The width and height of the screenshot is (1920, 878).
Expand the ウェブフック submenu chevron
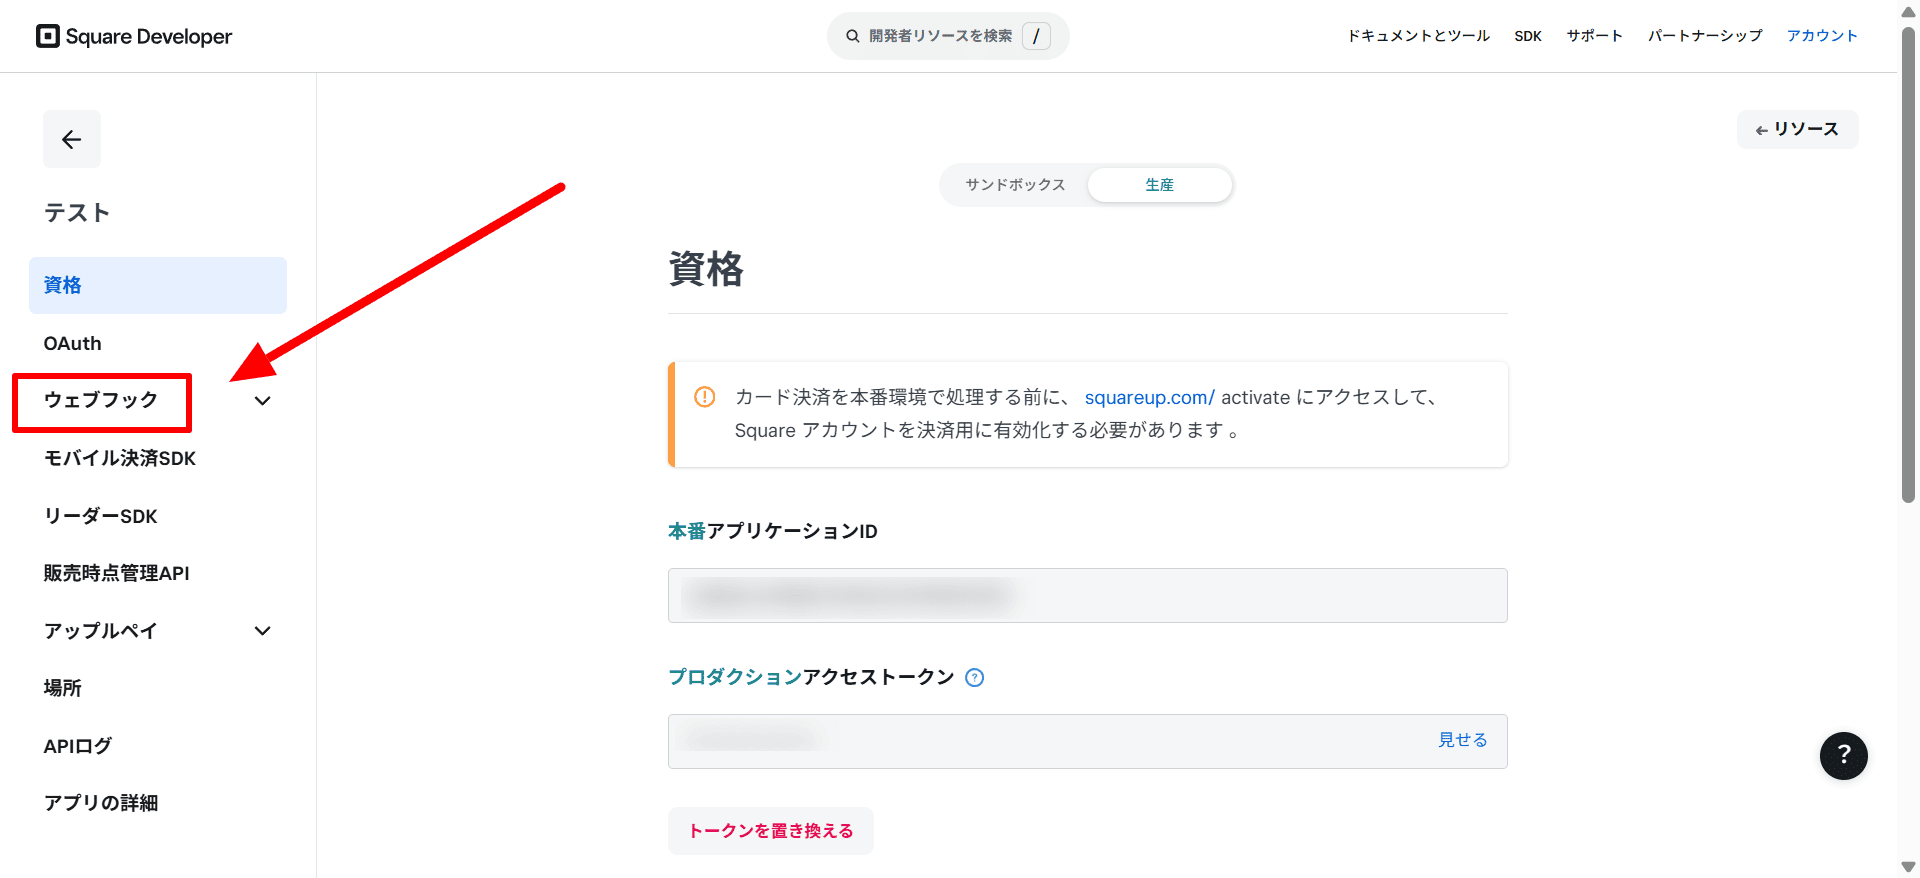point(263,401)
